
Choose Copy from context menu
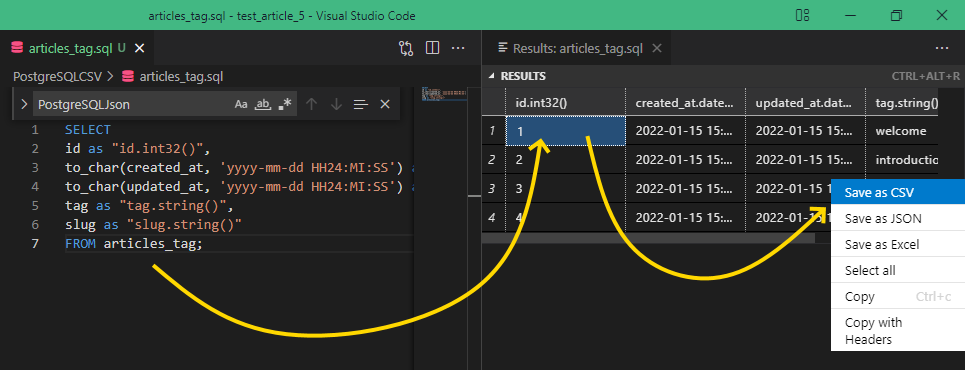[898, 296]
